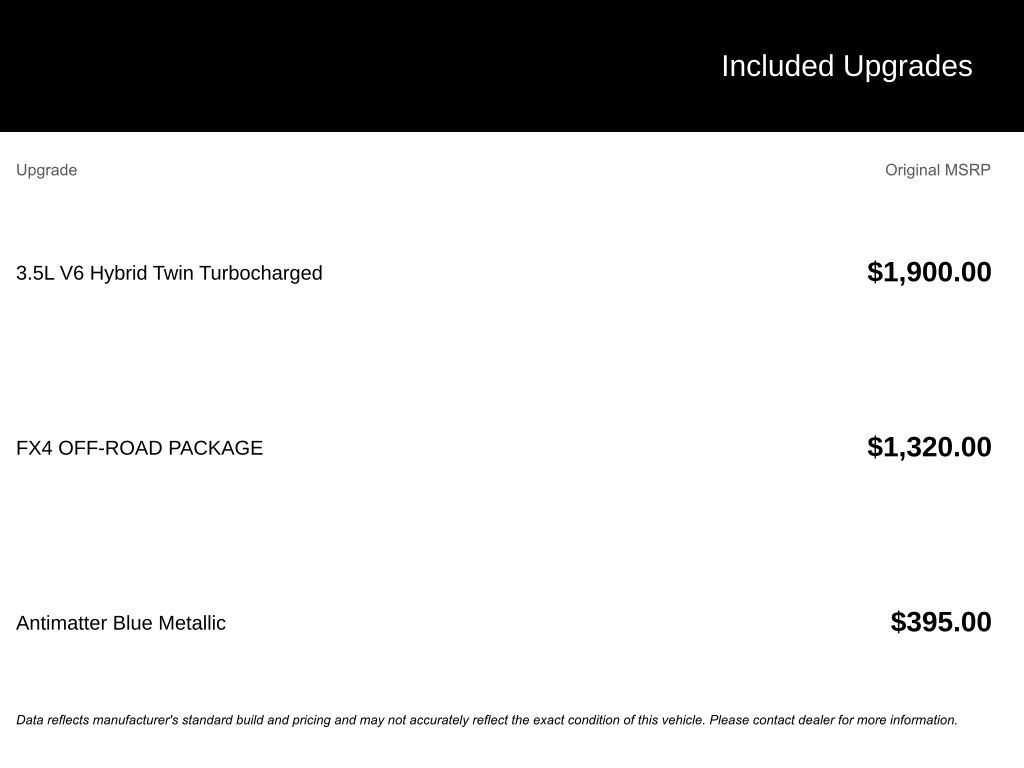Viewport: 1024px width, 768px height.
Task: Select the Antimatter Blue Metallic upgrade
Action: pyautogui.click(x=121, y=623)
